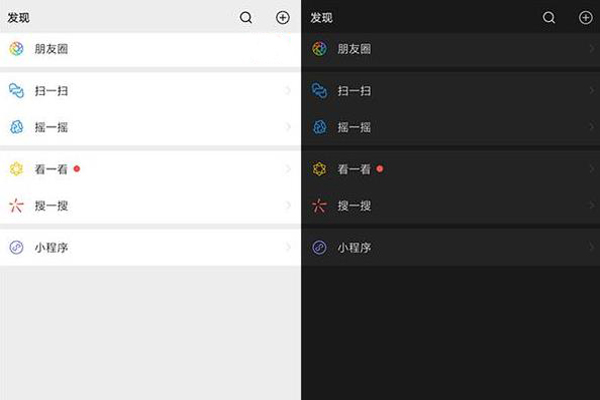Expand 扫一扫 row chevron in dark panel
Screen dimensions: 600x400
[x=591, y=91]
